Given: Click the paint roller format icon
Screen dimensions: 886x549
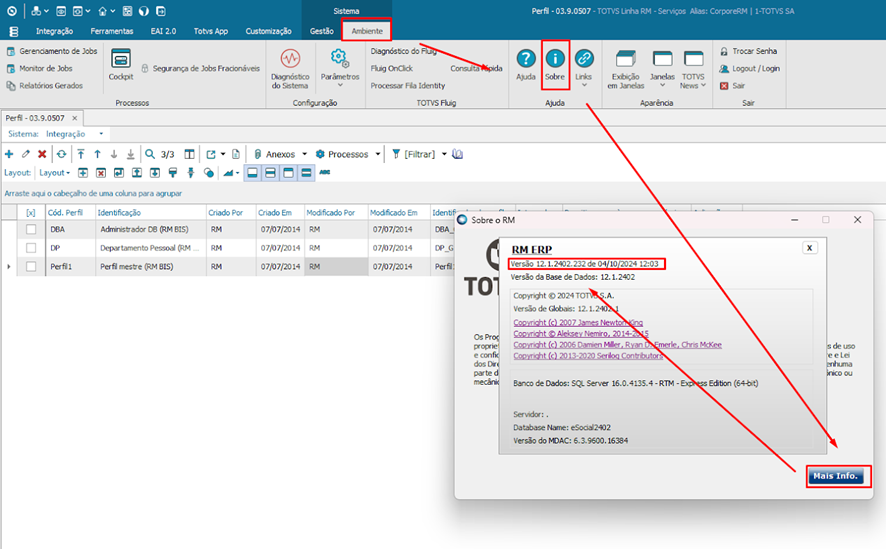Looking at the screenshot, I should (173, 173).
